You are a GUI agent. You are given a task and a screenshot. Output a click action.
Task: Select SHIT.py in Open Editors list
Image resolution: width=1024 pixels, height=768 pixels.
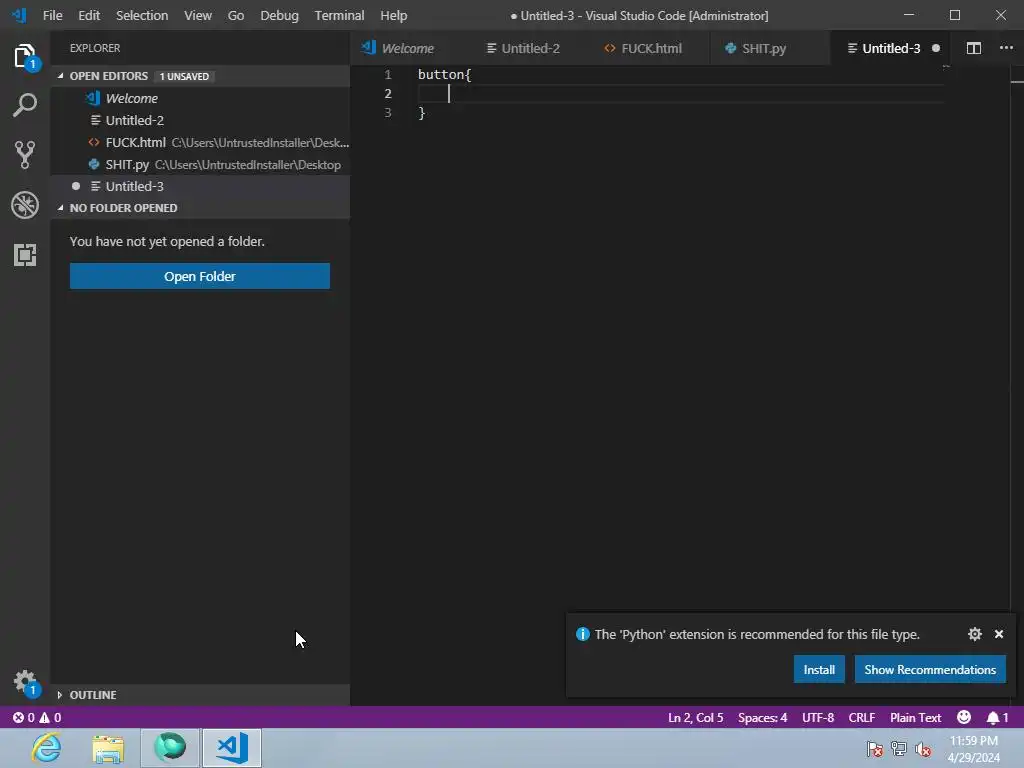tap(200, 165)
